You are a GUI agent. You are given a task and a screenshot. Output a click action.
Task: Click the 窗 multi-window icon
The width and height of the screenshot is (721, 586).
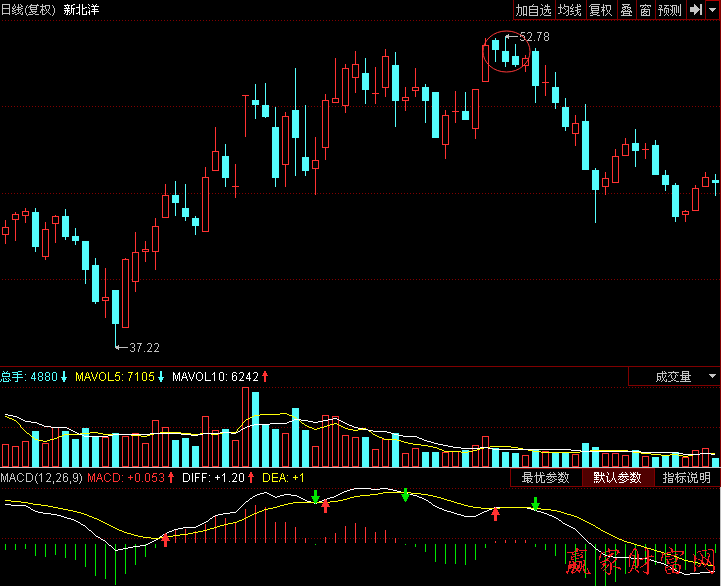click(645, 10)
